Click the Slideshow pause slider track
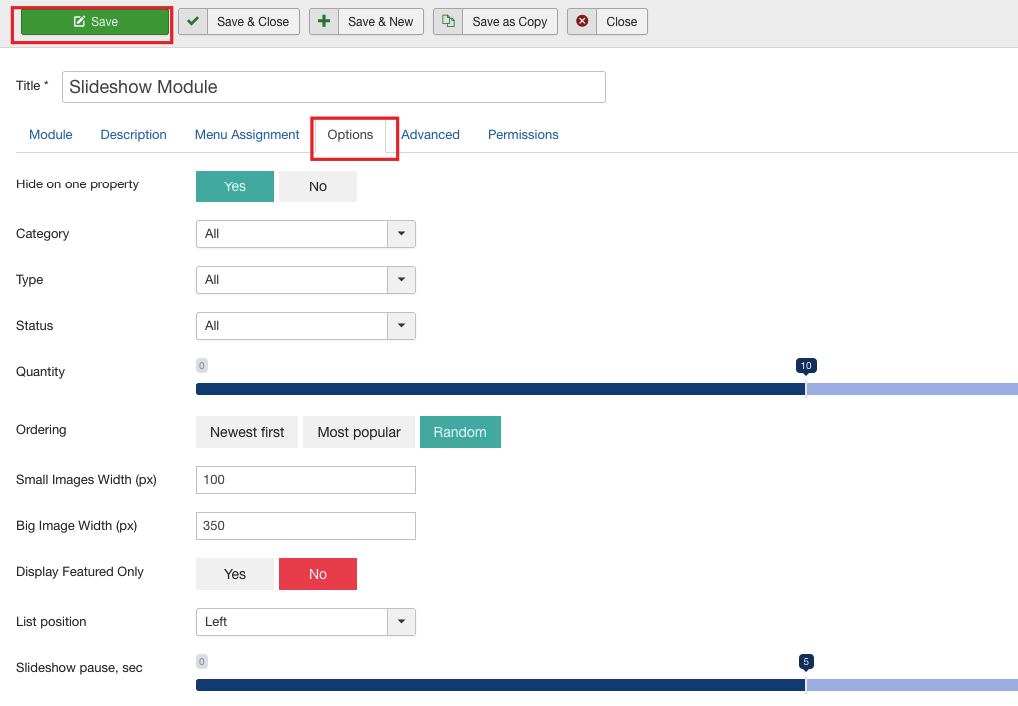This screenshot has height=706, width=1018. 500,685
